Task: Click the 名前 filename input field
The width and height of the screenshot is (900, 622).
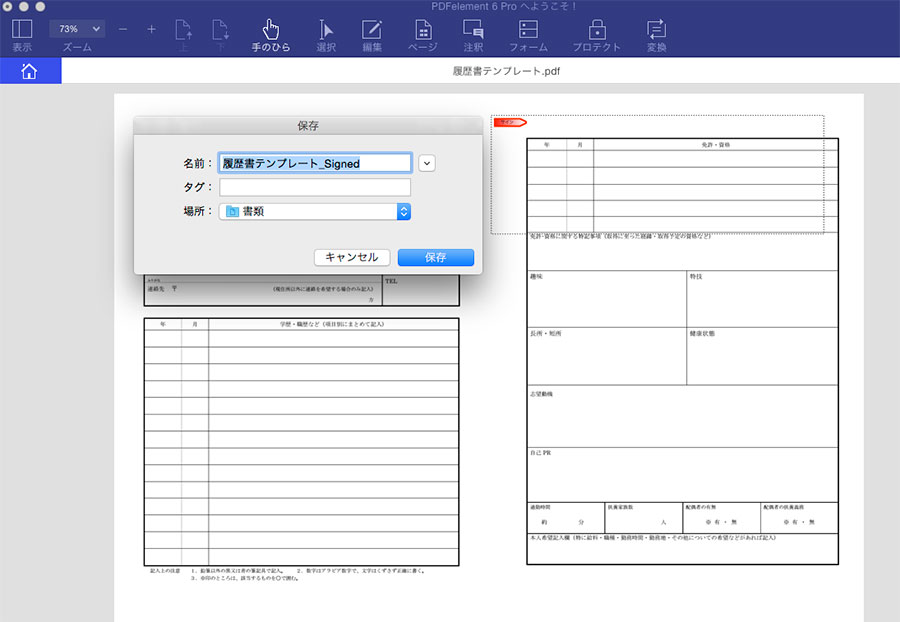Action: 315,164
